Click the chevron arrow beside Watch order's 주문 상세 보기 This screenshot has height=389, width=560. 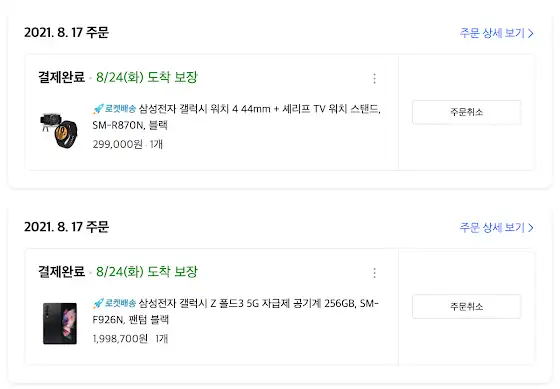pos(531,33)
